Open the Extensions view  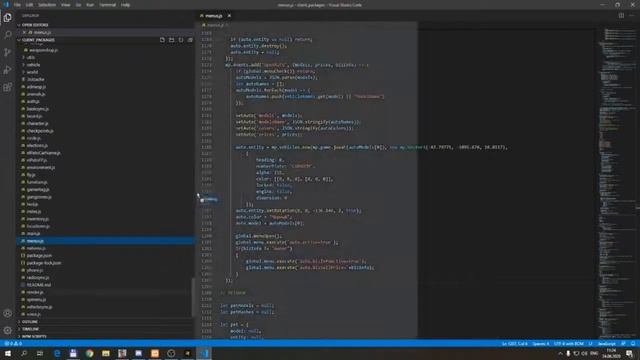7,87
